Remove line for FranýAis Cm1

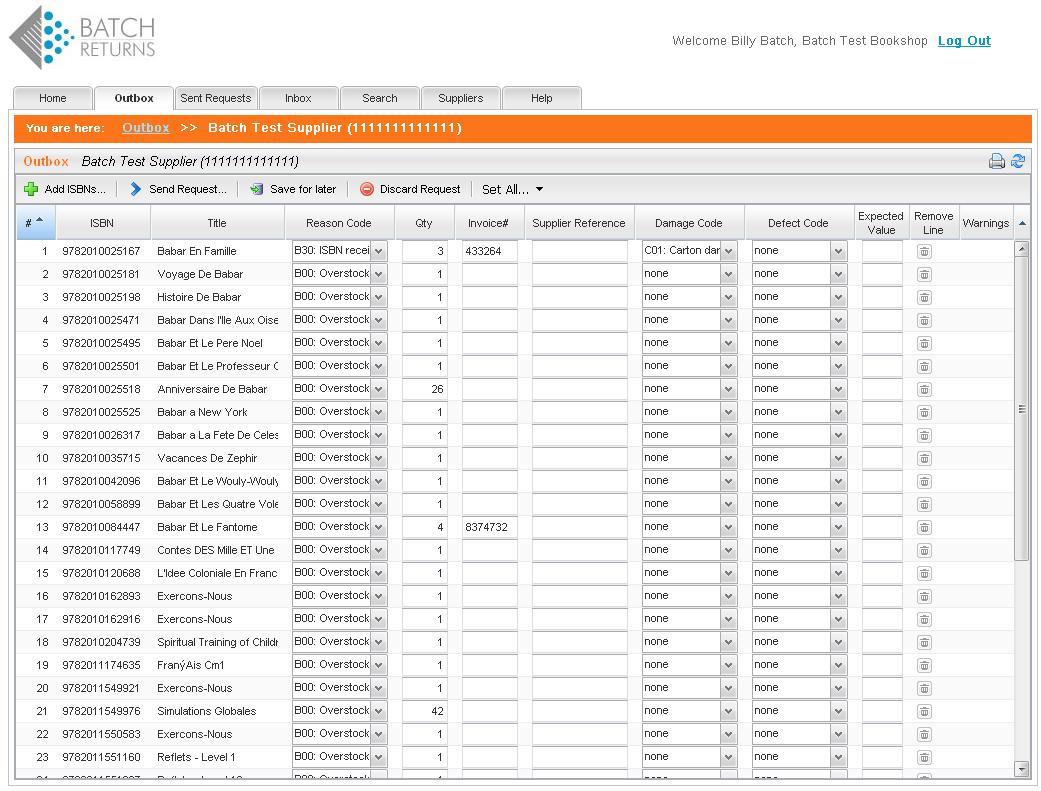[924, 665]
